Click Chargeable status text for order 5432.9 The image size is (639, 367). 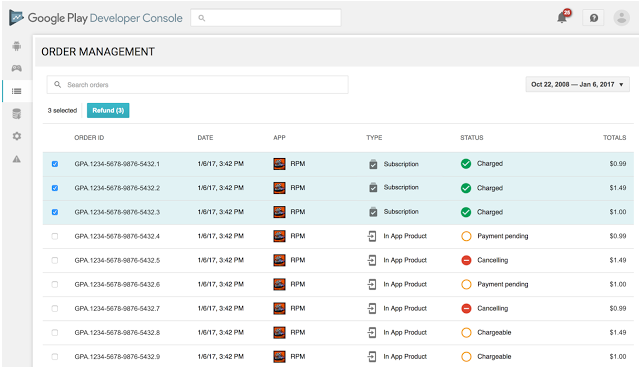click(494, 356)
